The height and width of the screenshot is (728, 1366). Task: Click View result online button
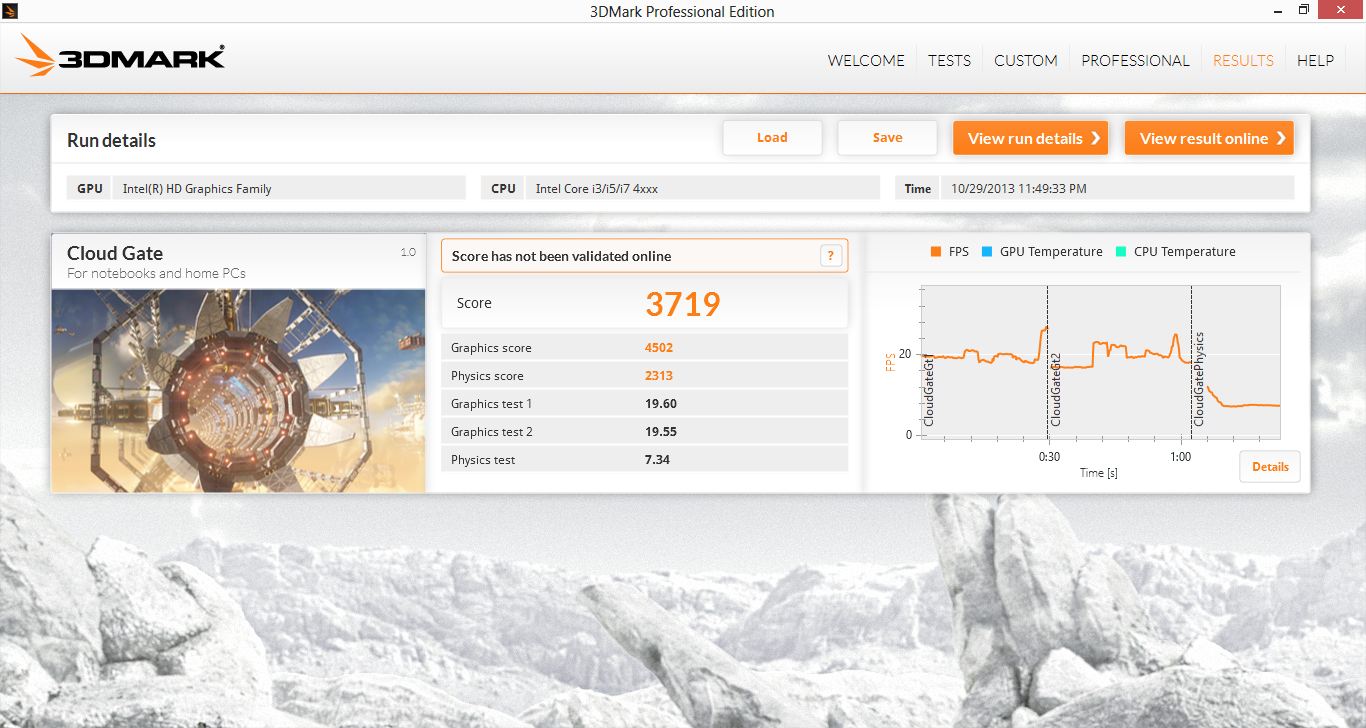click(x=1209, y=138)
